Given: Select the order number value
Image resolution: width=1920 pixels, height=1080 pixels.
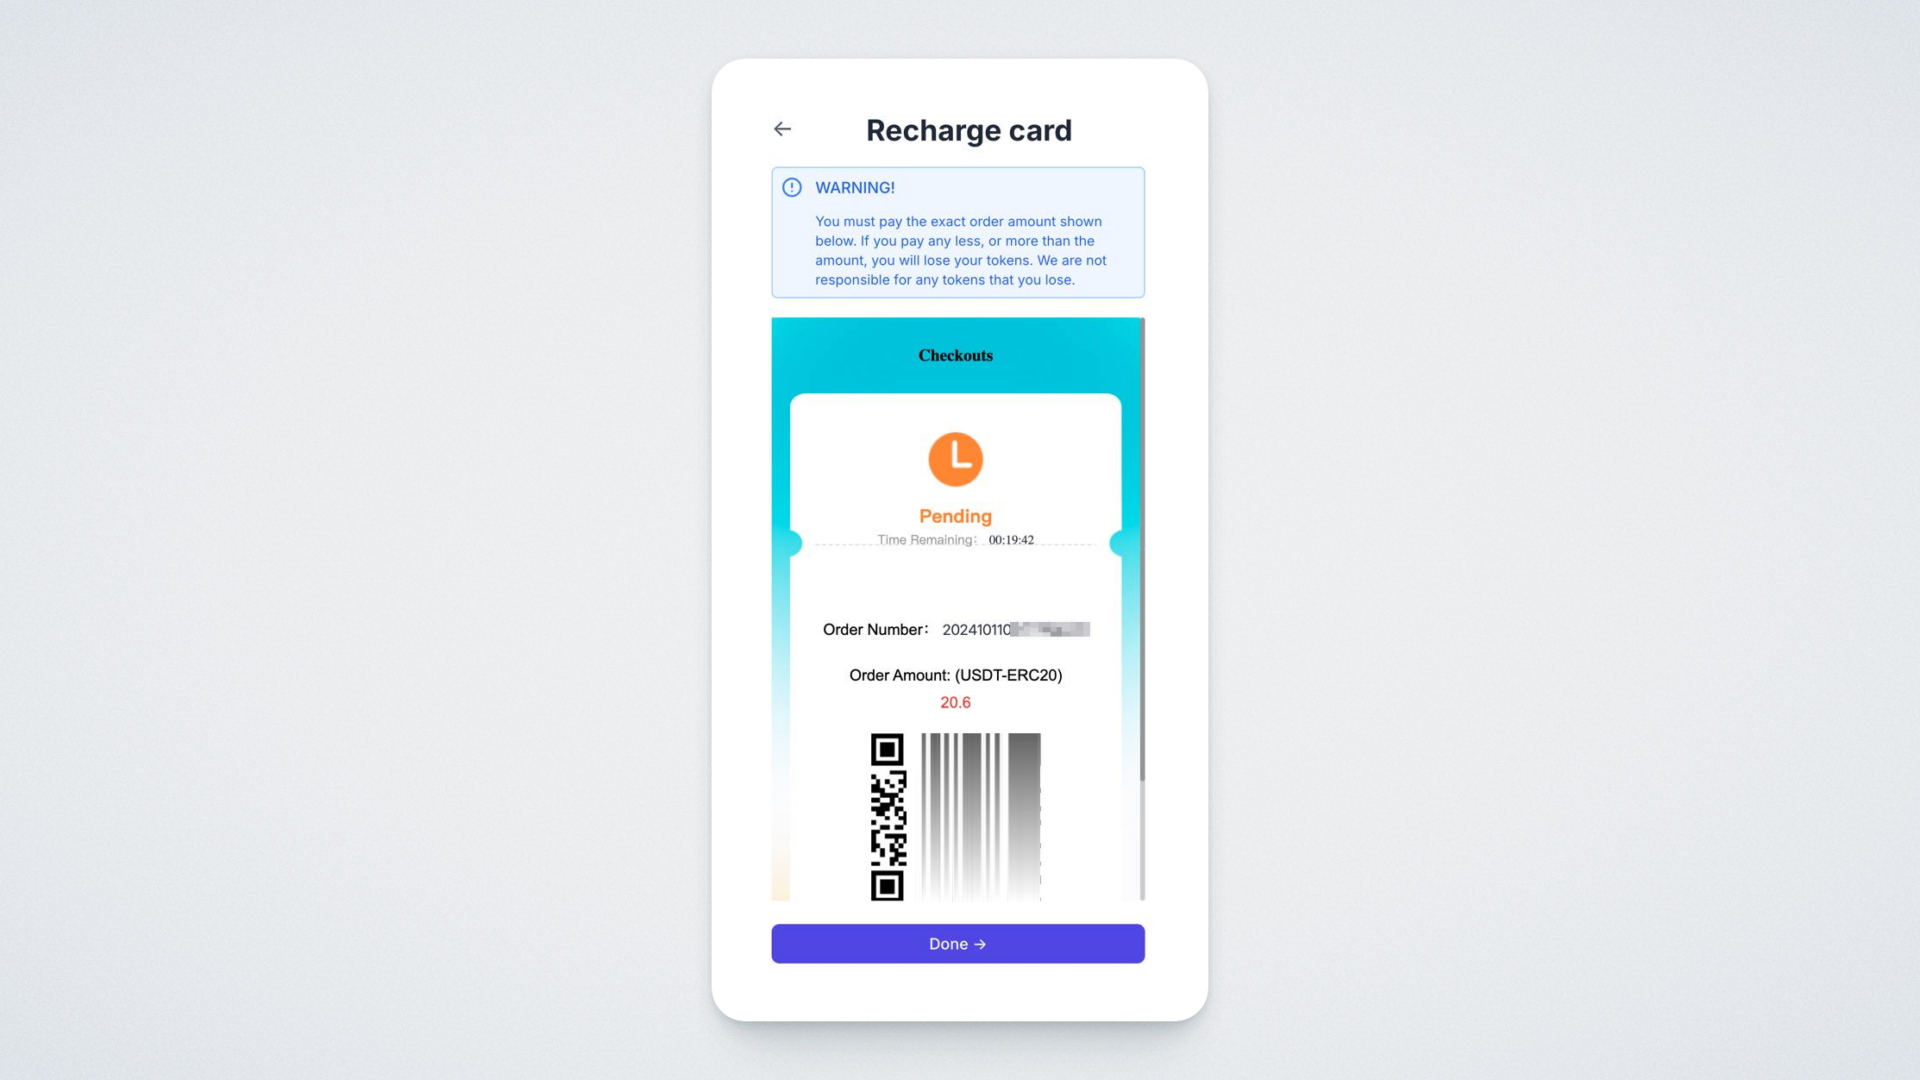Looking at the screenshot, I should [x=1016, y=629].
